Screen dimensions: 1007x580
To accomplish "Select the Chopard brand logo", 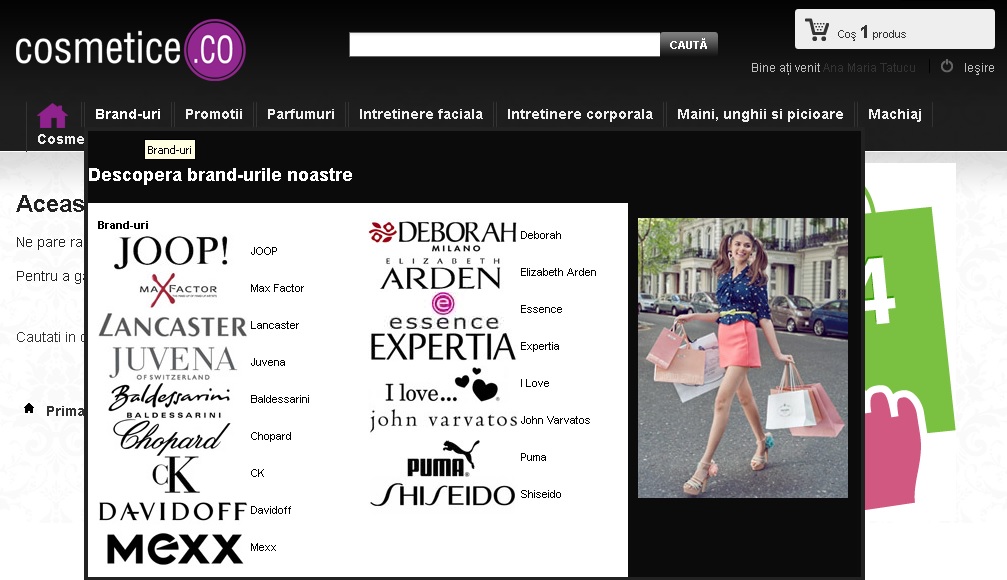I will (171, 436).
